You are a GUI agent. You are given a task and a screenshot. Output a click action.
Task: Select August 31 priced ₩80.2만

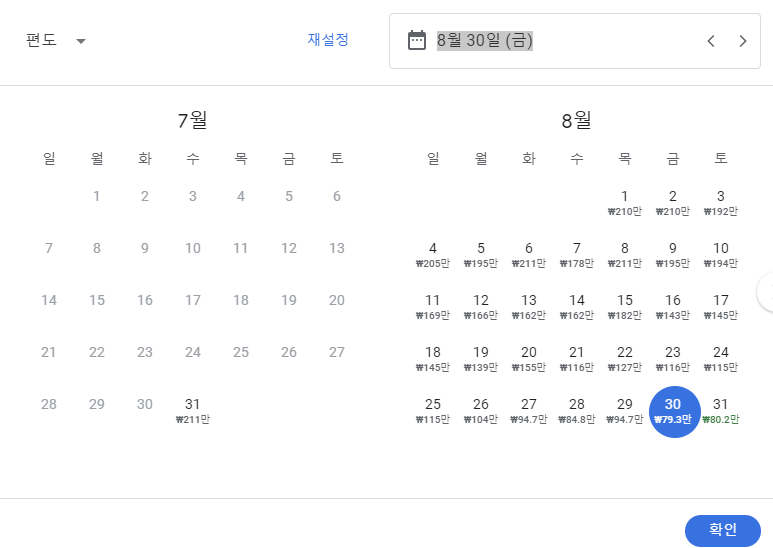pos(721,411)
